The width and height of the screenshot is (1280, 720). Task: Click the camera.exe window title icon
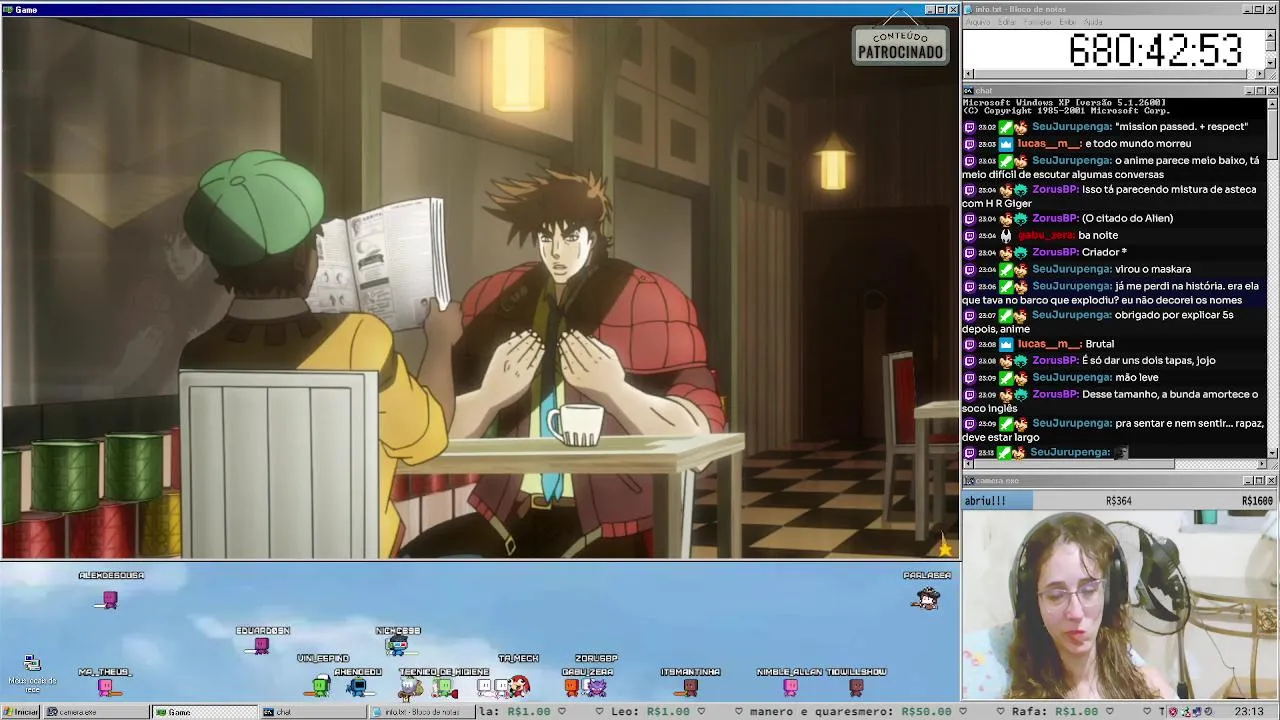click(x=968, y=481)
